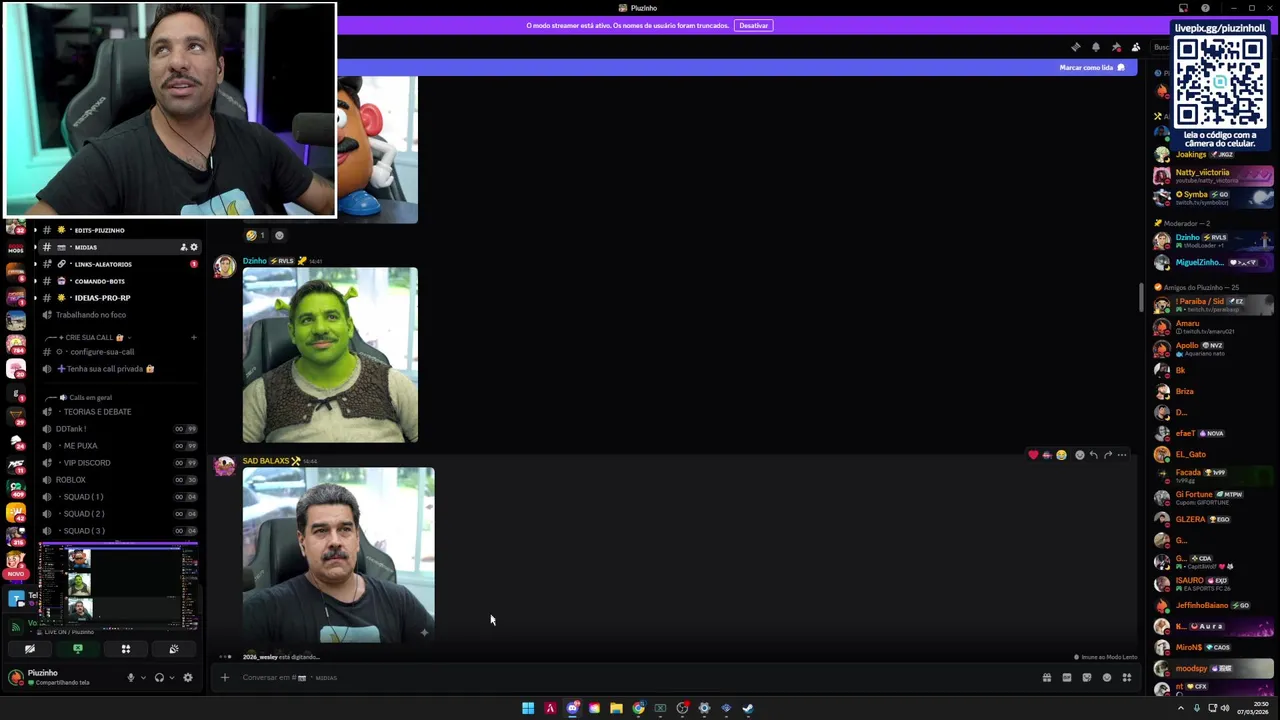
Task: Open Discord help icon in title bar
Action: pyautogui.click(x=1205, y=8)
